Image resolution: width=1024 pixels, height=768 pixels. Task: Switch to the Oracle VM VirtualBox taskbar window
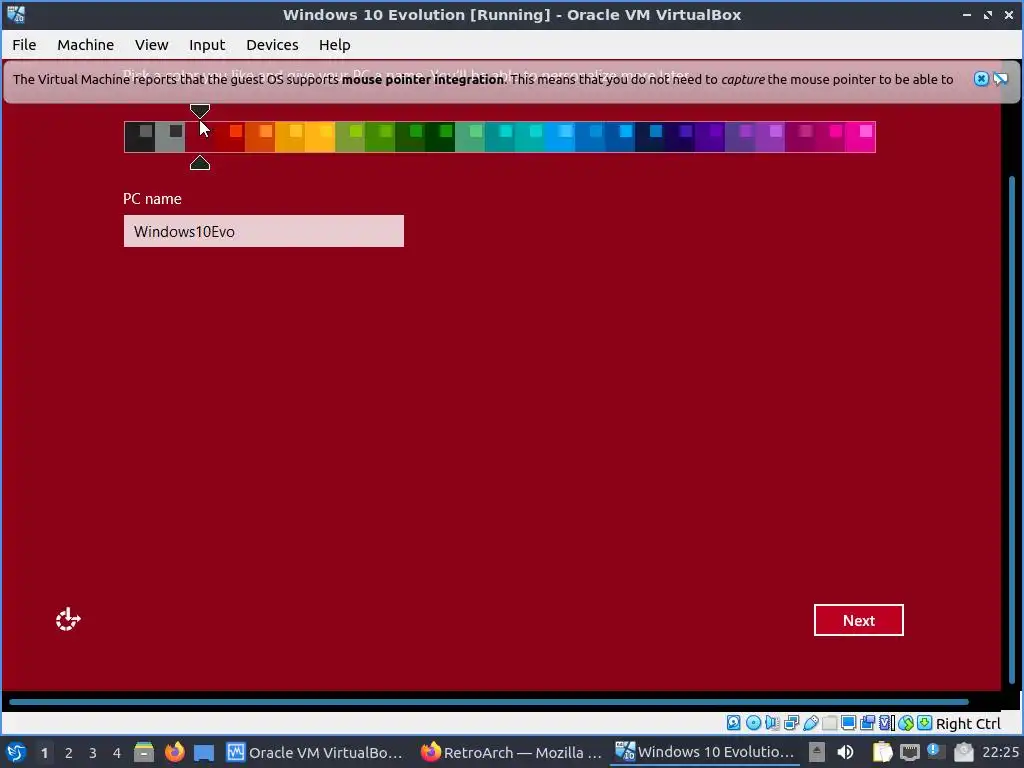point(315,752)
